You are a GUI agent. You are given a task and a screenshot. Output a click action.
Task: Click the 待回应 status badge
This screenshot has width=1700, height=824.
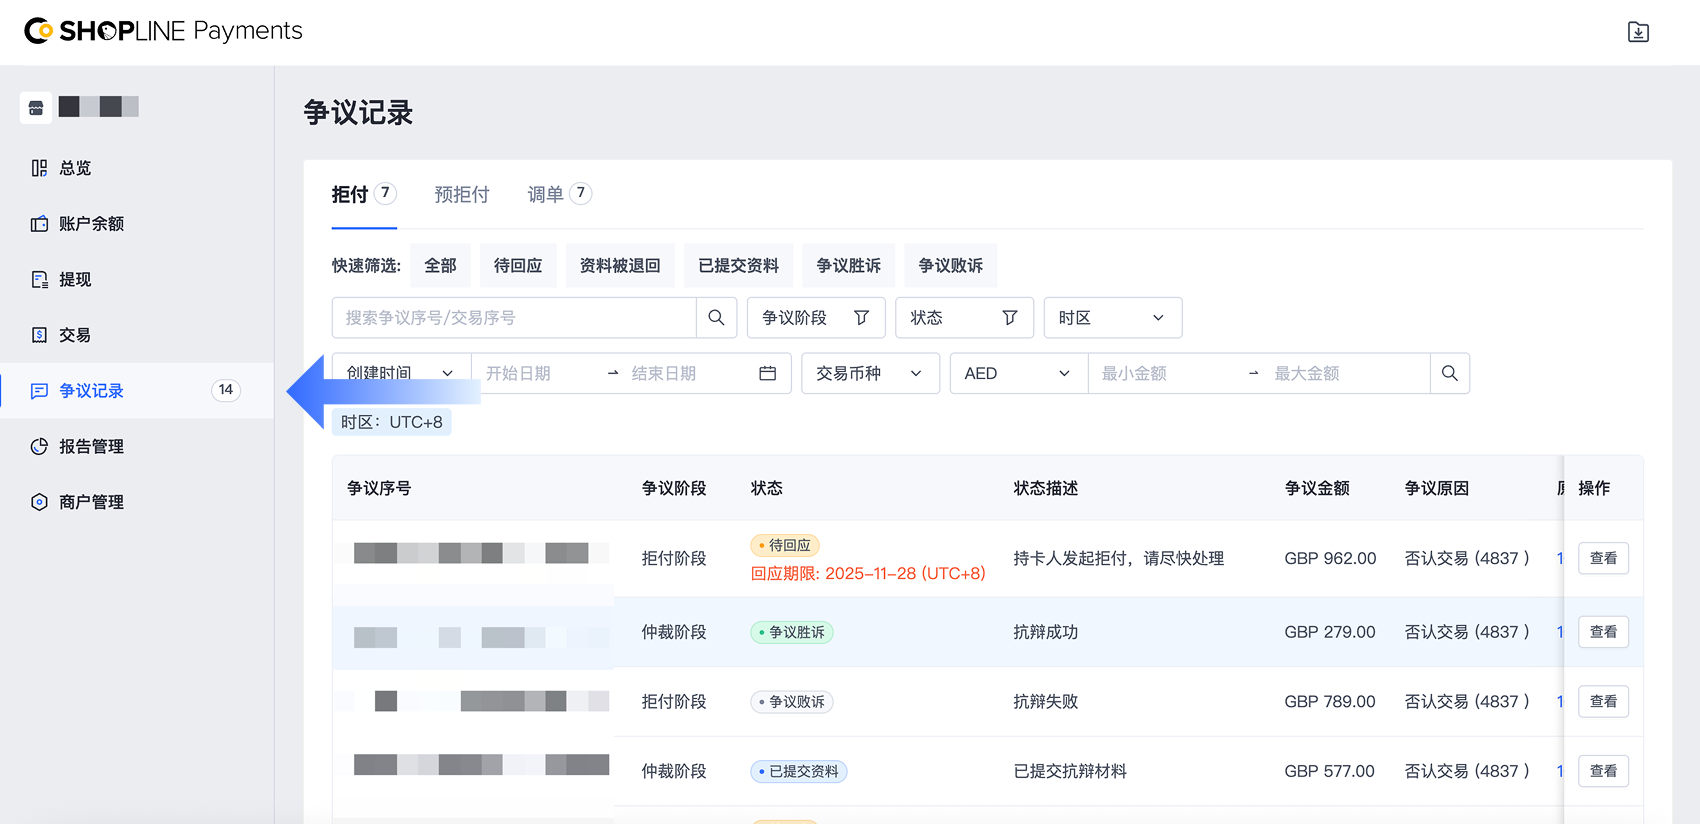tap(785, 545)
